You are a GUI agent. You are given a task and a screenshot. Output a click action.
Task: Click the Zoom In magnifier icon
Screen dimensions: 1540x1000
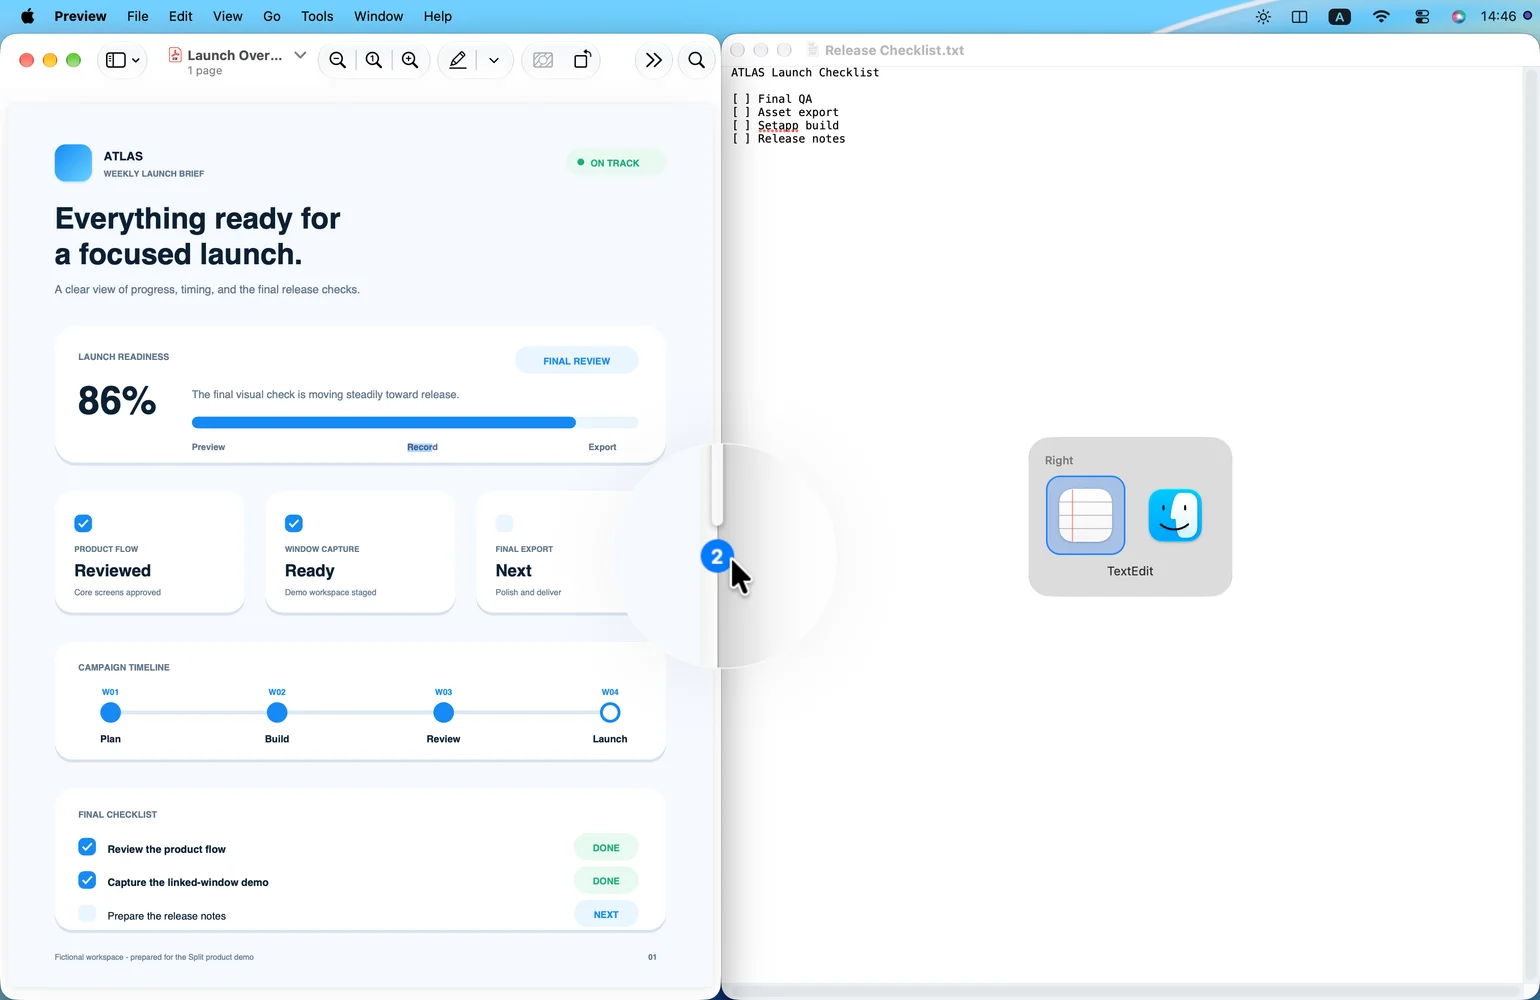(x=410, y=60)
